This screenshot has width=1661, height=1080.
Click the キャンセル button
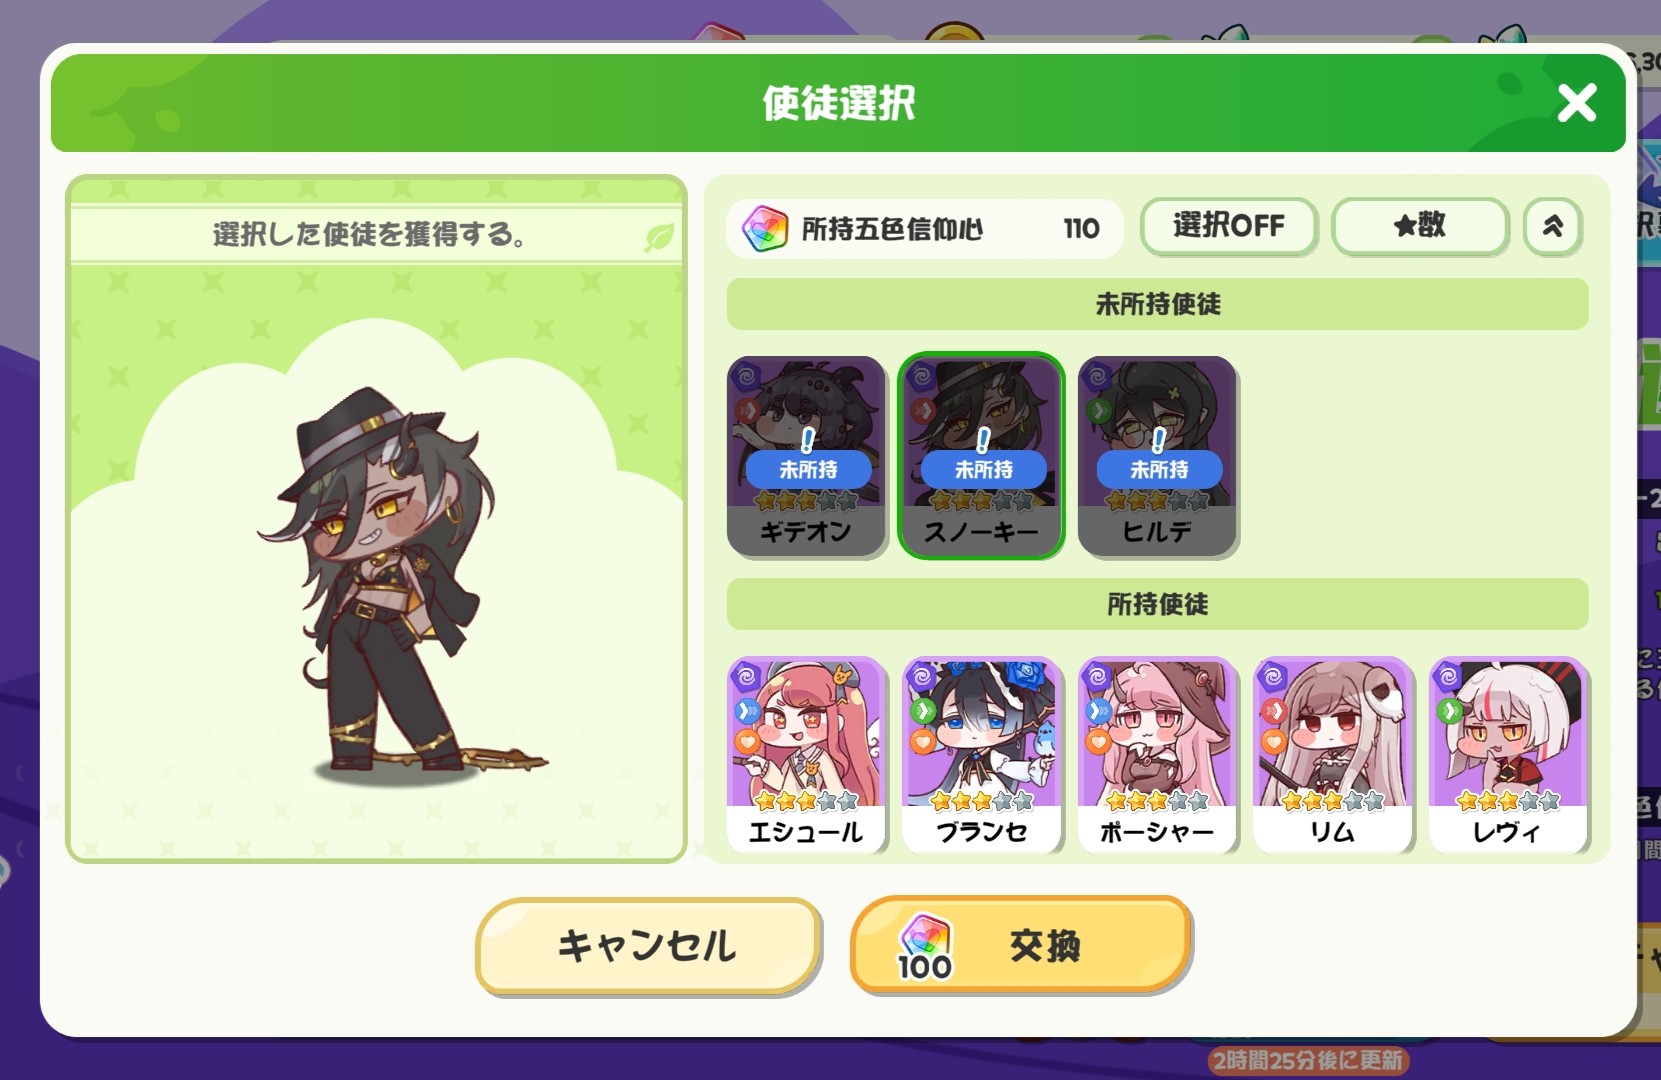pyautogui.click(x=648, y=946)
